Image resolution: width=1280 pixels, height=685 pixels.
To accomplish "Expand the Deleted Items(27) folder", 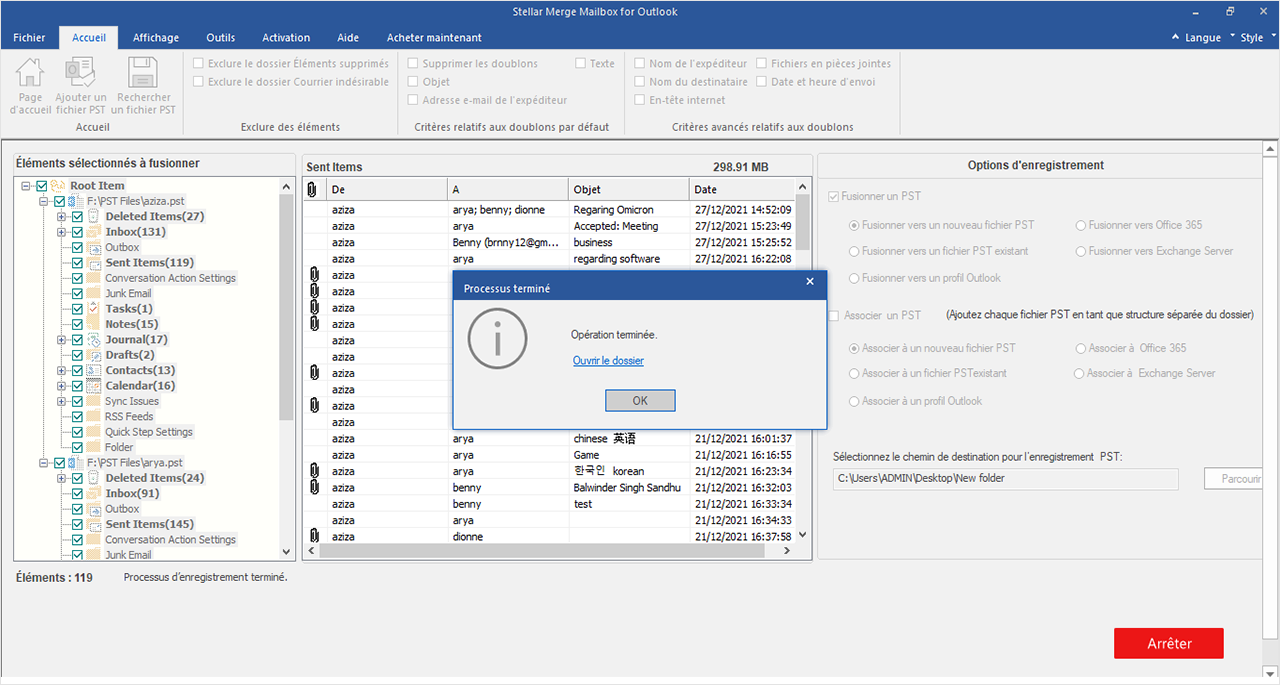I will click(62, 216).
